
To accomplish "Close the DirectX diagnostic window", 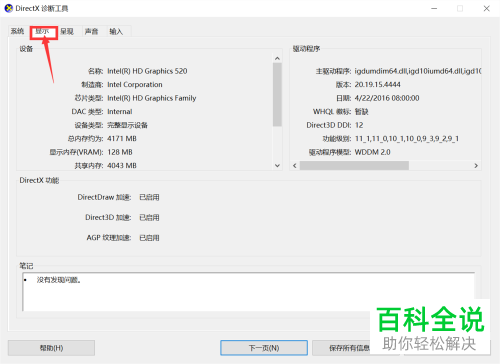I will tap(487, 8).
